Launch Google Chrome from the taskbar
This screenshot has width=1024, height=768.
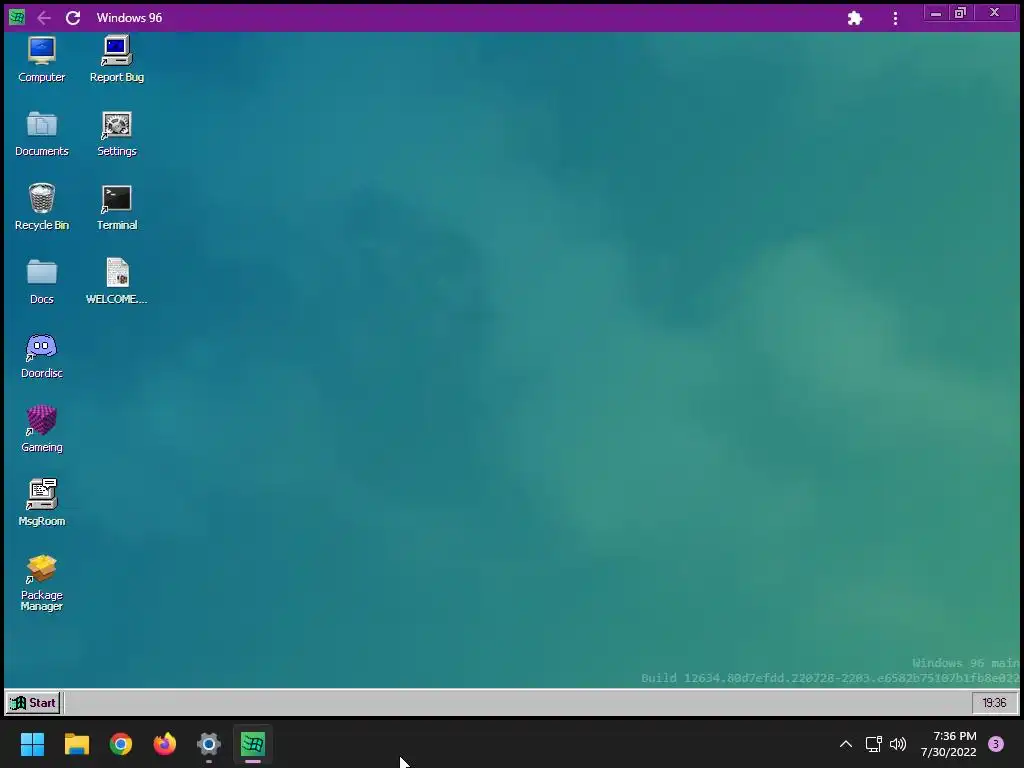(x=121, y=744)
